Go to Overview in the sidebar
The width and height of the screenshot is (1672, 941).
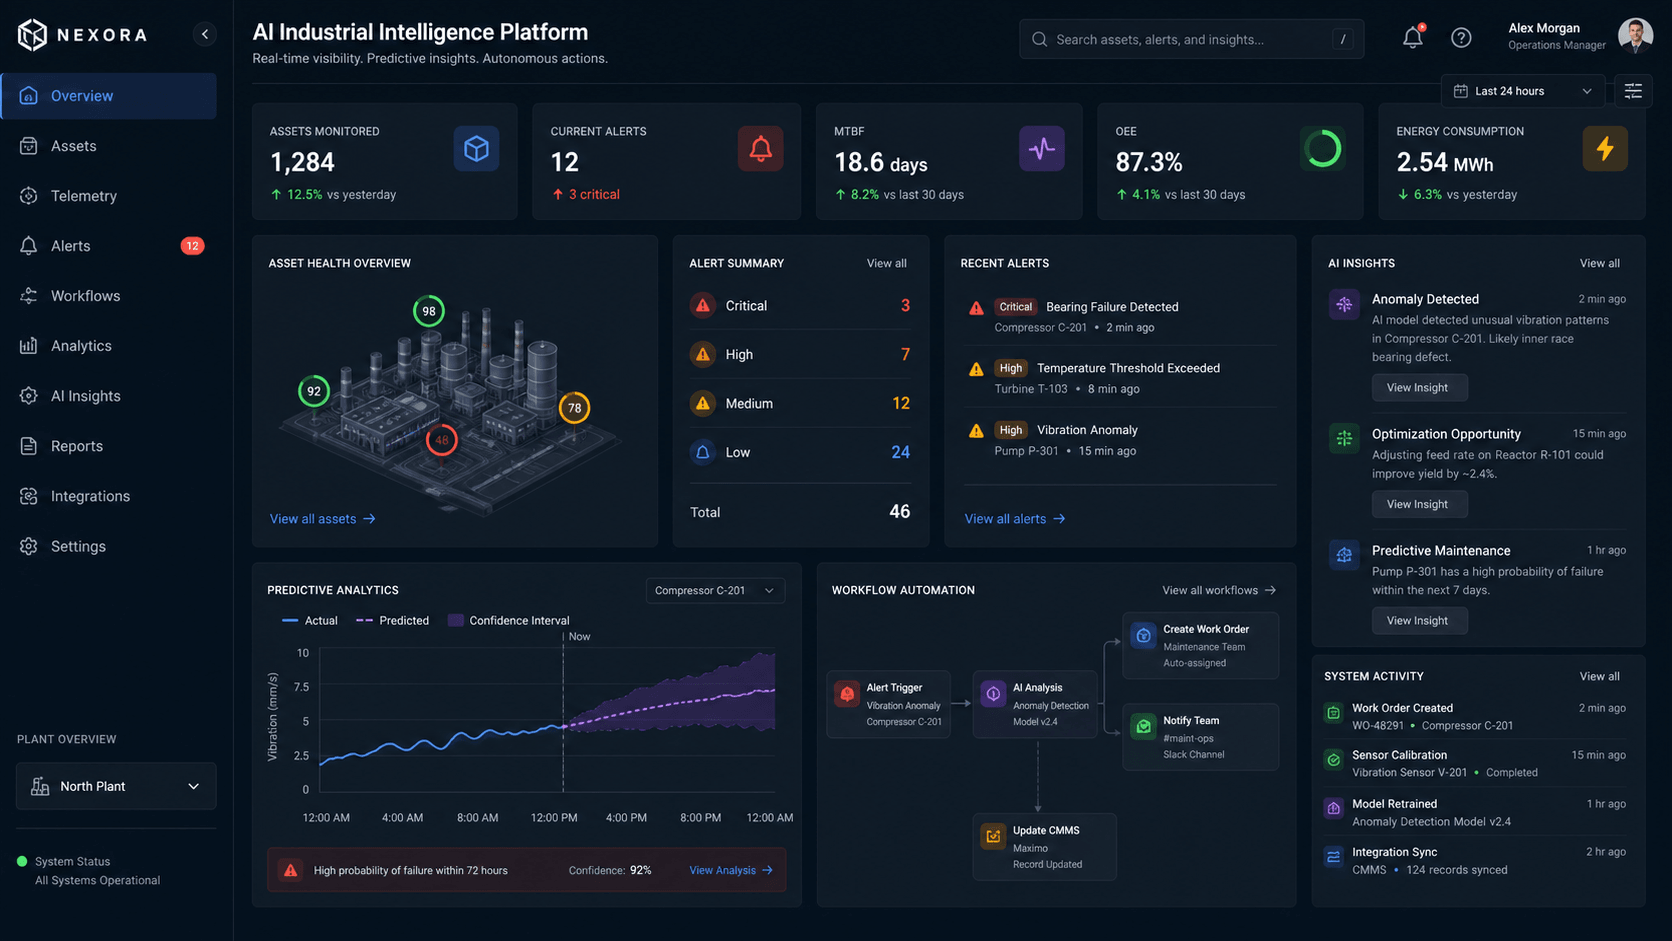pyautogui.click(x=109, y=96)
